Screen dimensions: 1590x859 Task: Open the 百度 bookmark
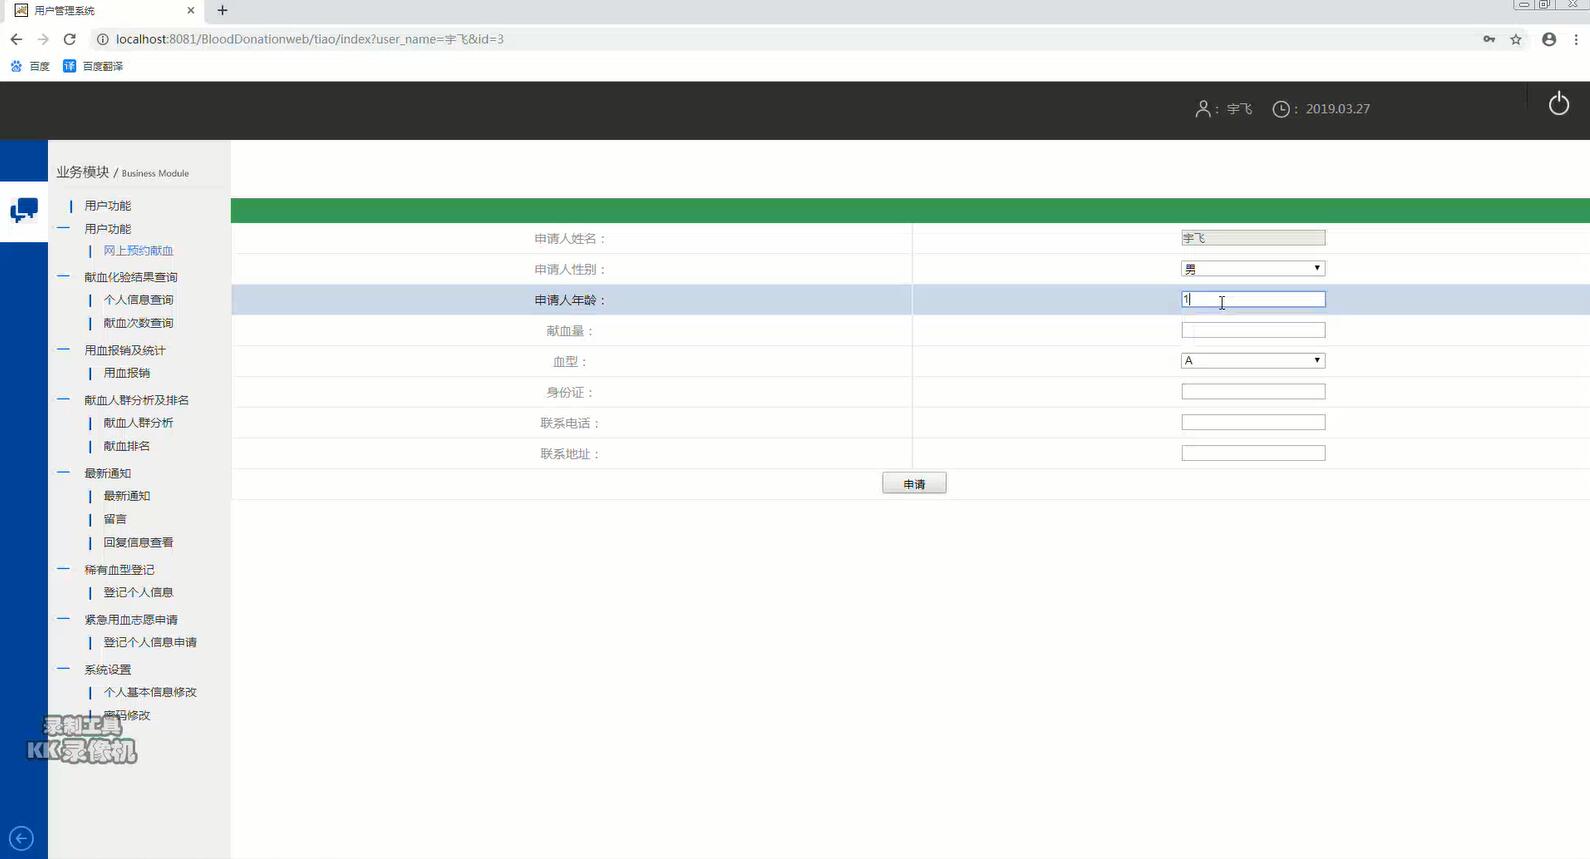click(30, 66)
